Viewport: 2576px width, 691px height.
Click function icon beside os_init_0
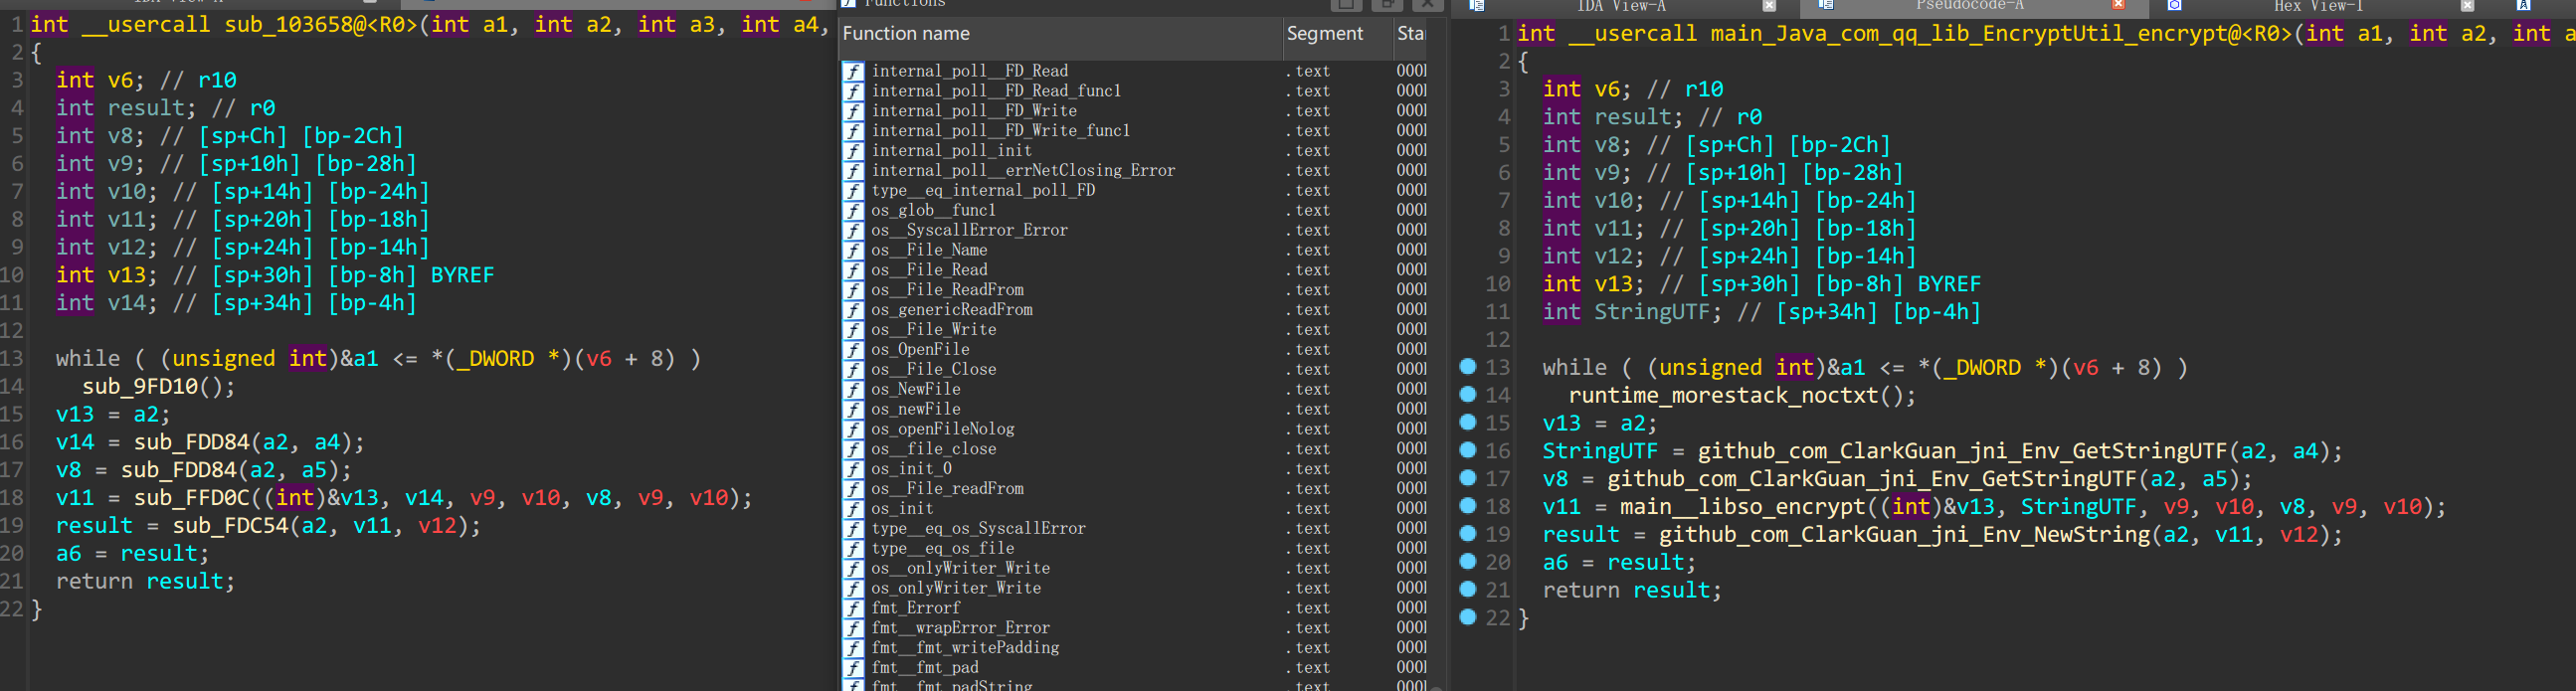pos(853,469)
